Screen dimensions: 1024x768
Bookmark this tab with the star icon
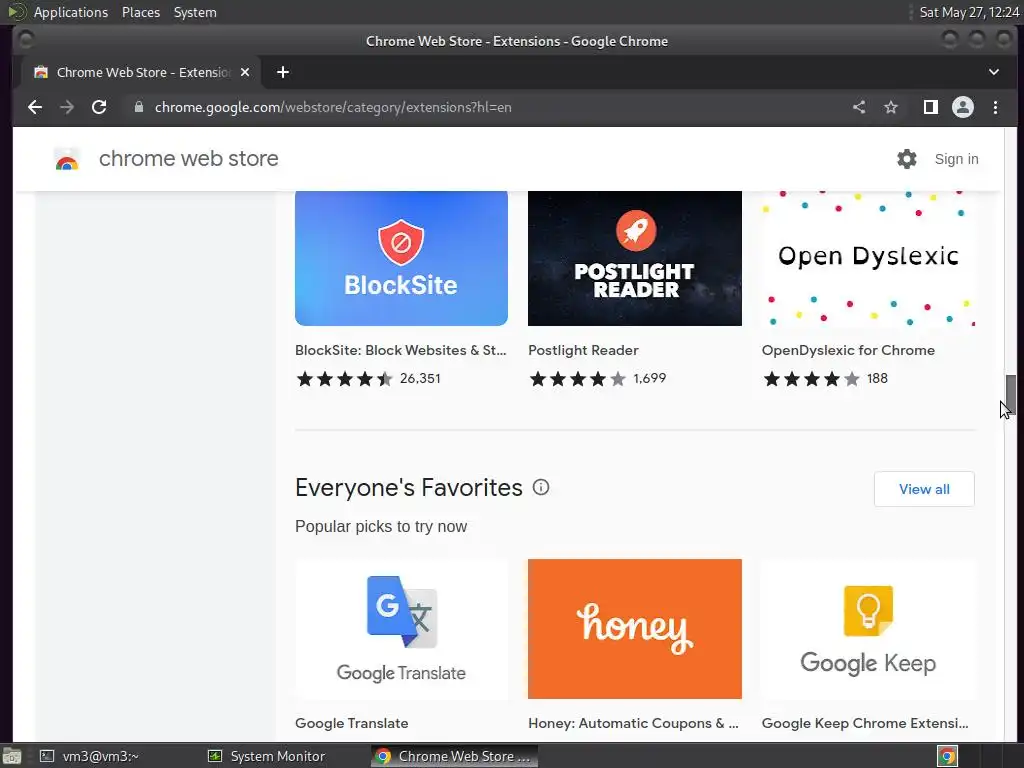pyautogui.click(x=891, y=107)
